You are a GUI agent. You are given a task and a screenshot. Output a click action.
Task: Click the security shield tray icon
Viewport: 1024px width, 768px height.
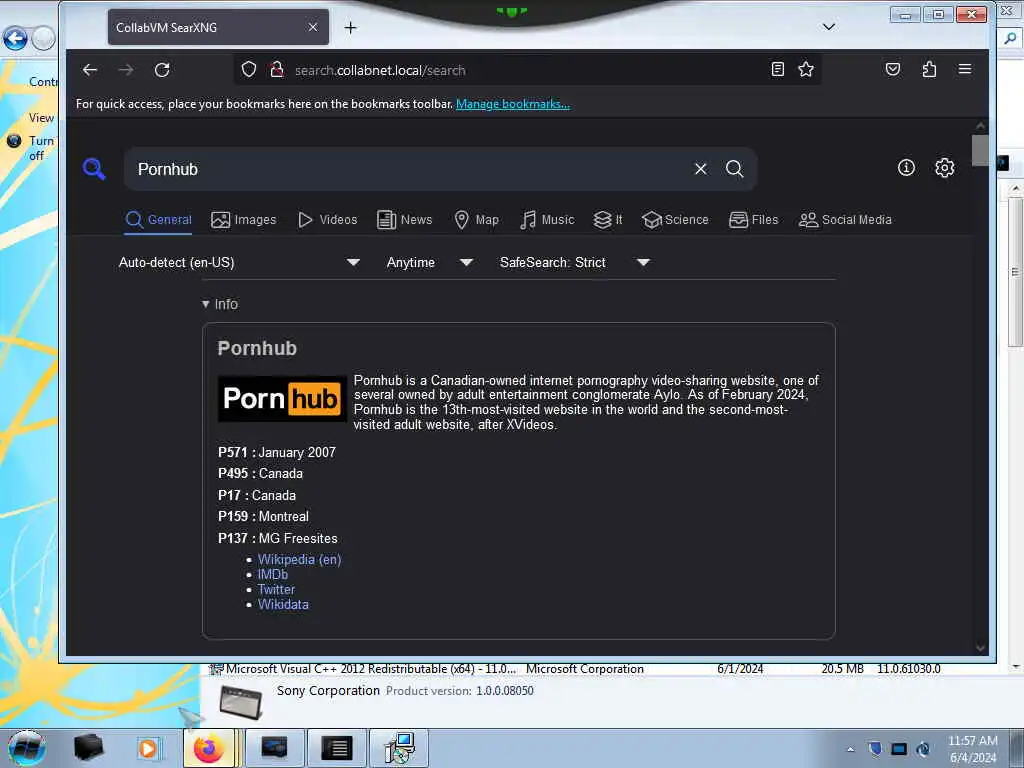(875, 749)
